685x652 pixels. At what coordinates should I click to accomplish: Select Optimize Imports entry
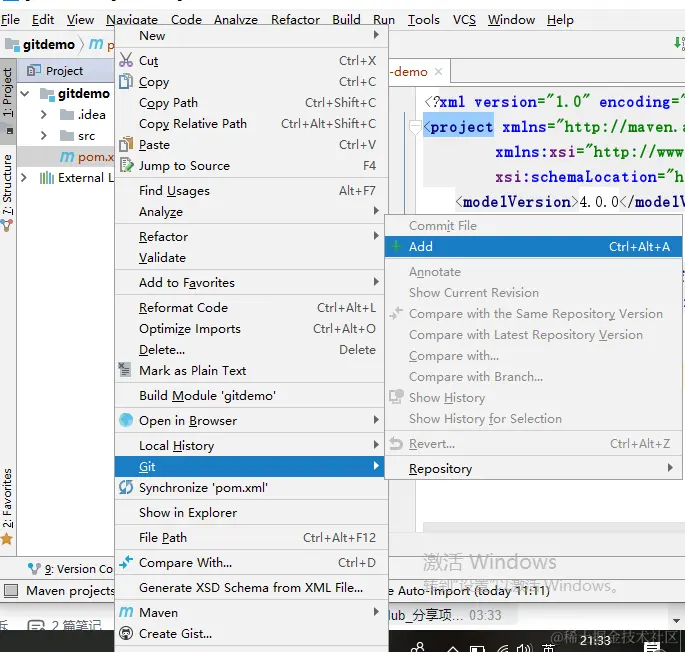[252, 329]
